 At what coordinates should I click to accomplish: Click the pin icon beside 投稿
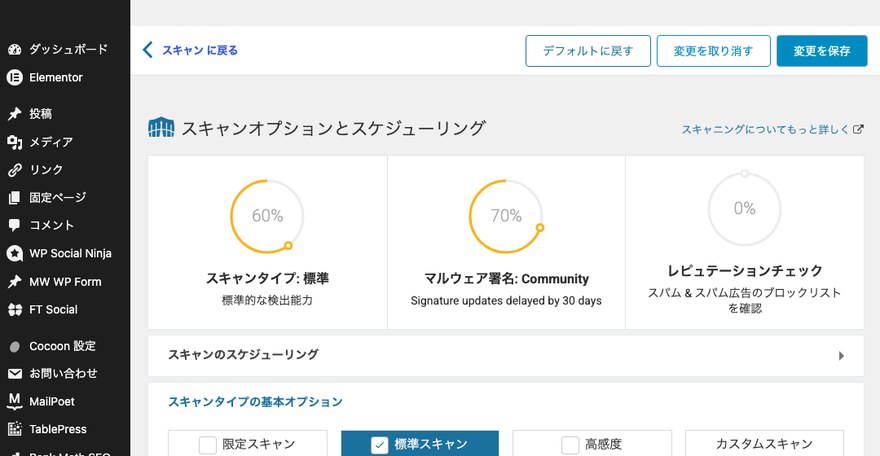coord(15,114)
